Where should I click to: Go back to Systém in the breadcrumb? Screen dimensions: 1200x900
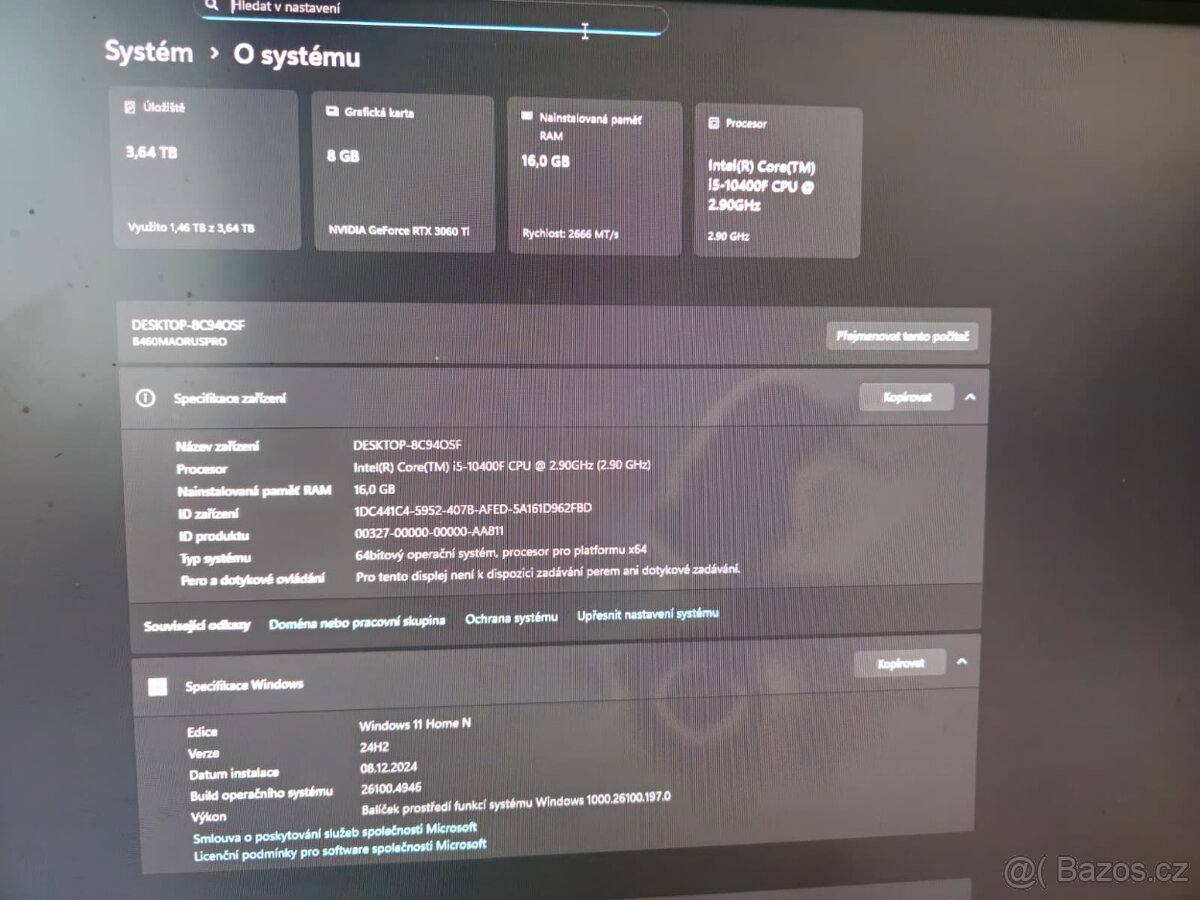pyautogui.click(x=148, y=53)
